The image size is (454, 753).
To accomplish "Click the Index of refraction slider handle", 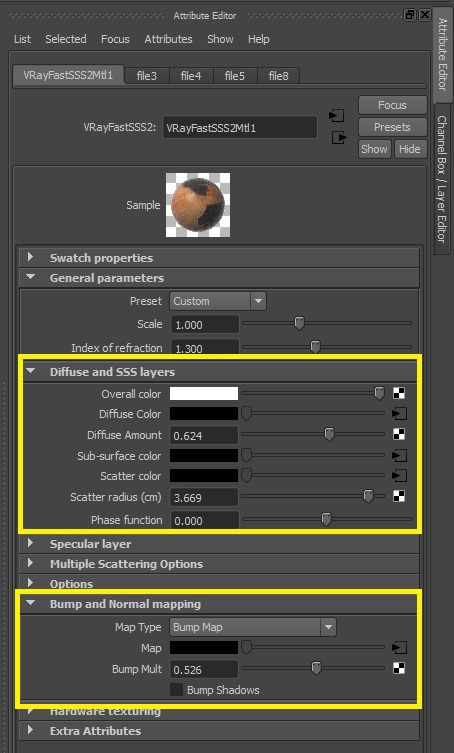I will pos(315,346).
